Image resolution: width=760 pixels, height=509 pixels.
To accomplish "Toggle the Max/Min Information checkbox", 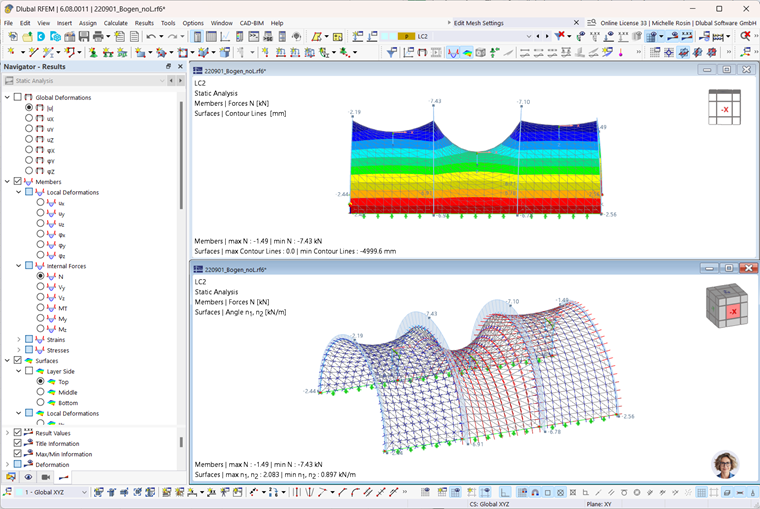I will click(17, 454).
